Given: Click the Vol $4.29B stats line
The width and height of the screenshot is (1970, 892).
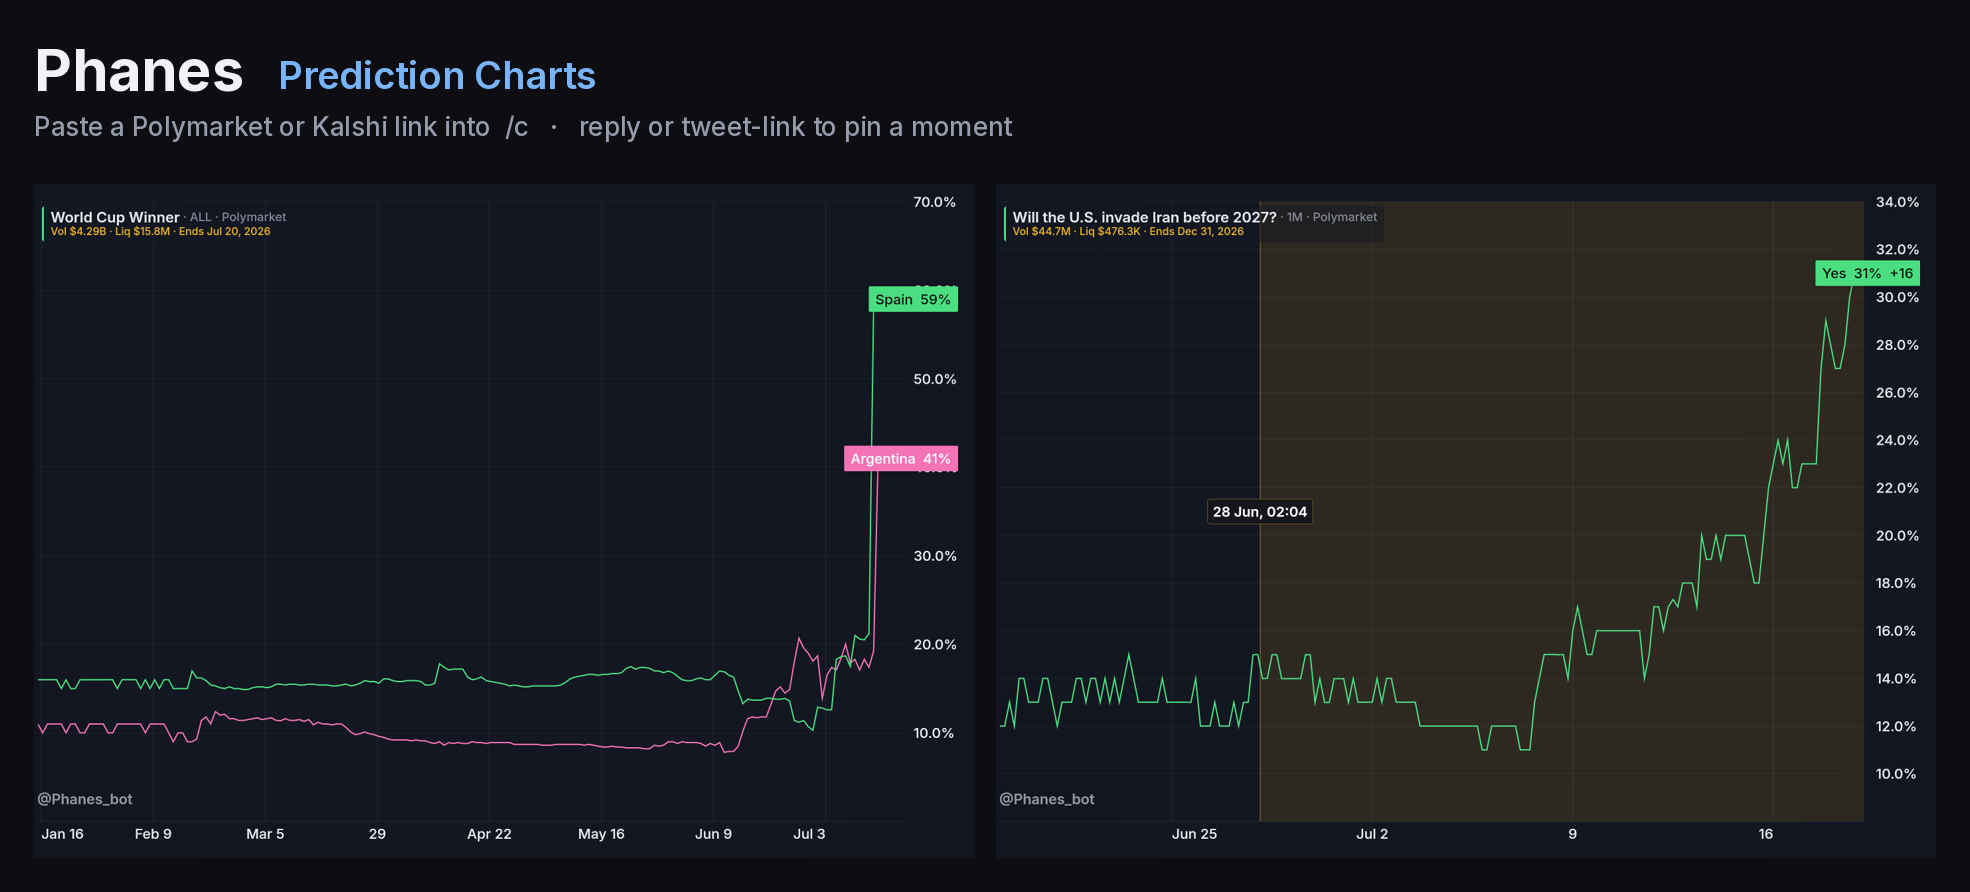Looking at the screenshot, I should (160, 231).
